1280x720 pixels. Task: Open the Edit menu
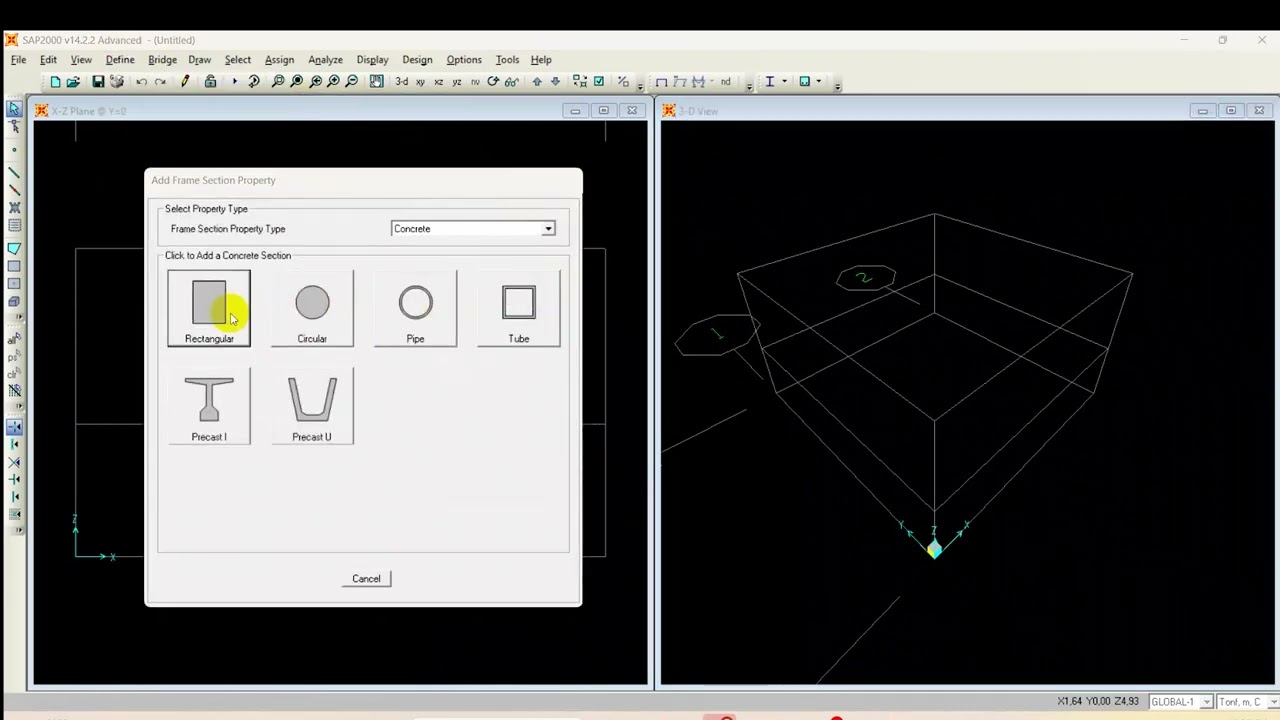48,60
